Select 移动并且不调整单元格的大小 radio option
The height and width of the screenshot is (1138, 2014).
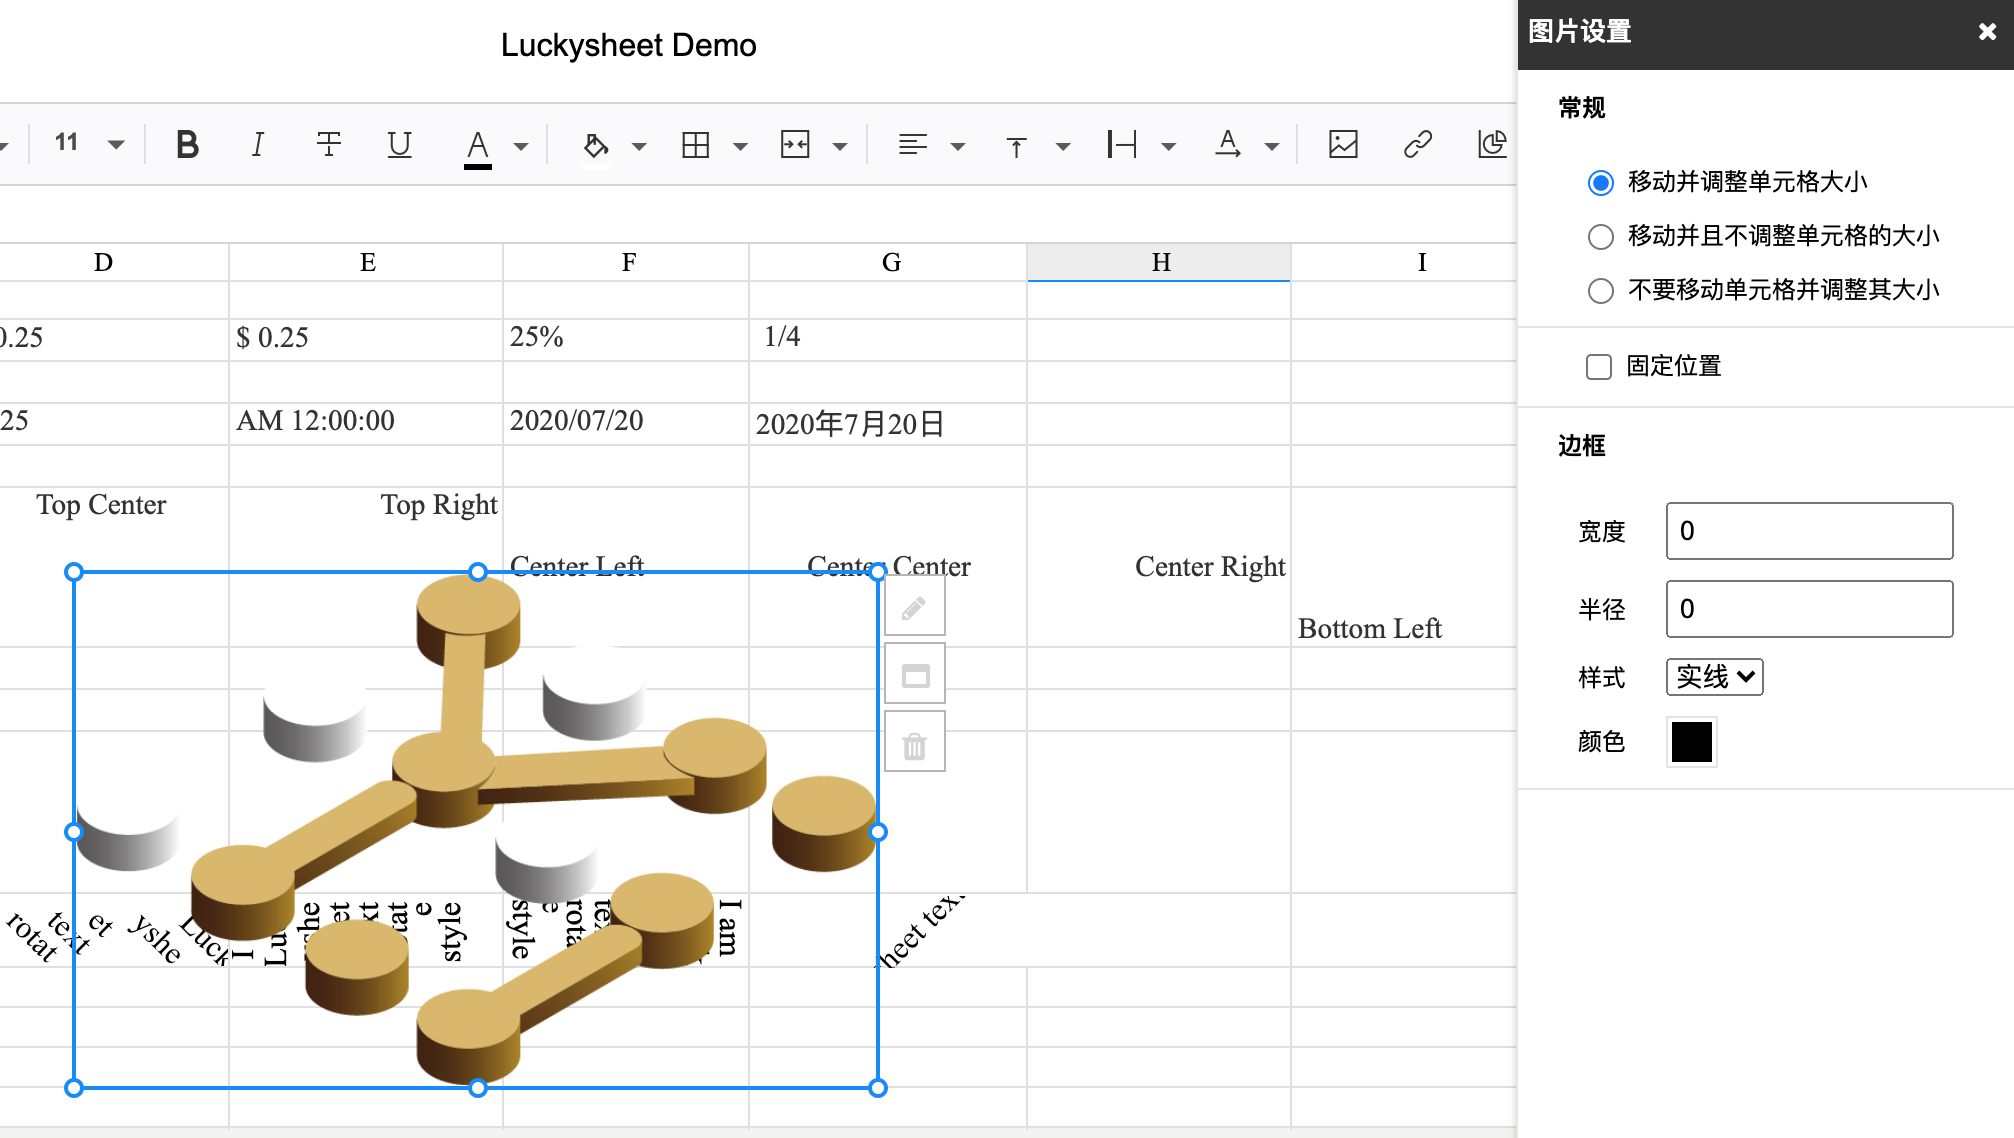pos(1601,236)
